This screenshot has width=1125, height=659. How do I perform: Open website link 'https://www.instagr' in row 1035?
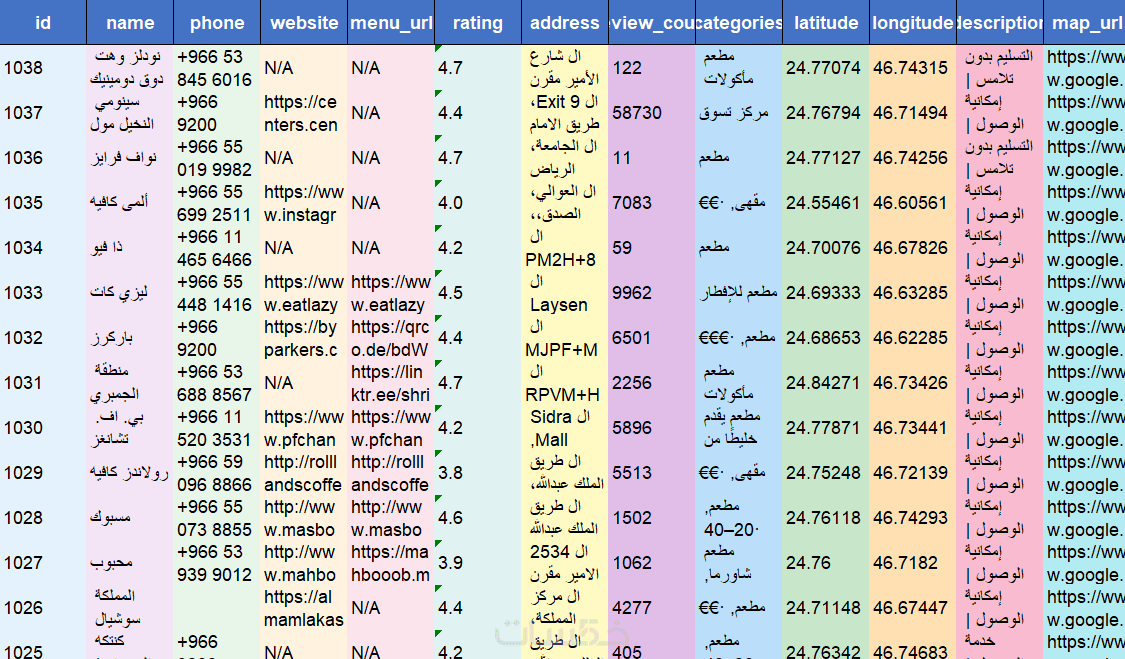304,203
